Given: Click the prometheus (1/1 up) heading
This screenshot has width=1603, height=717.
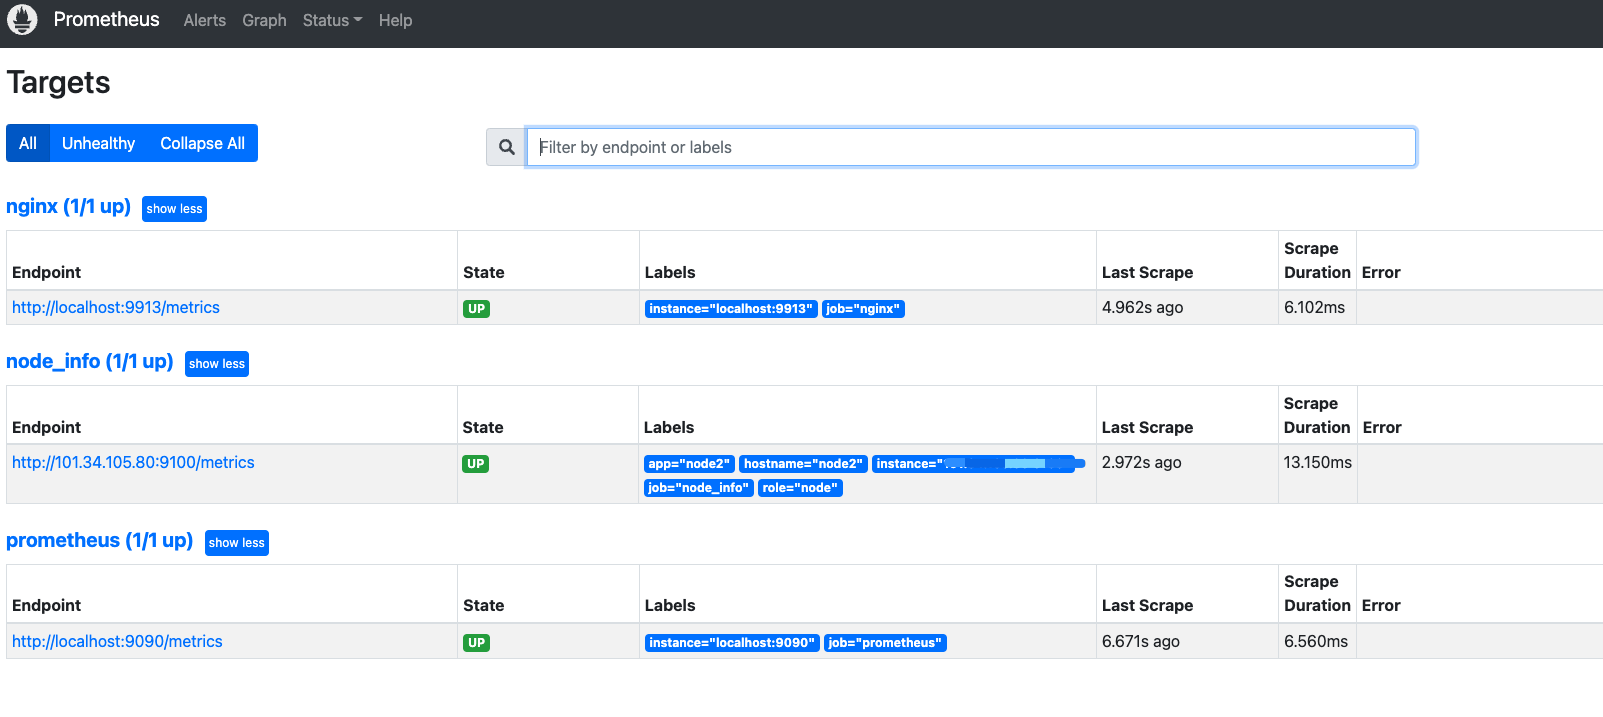Looking at the screenshot, I should (99, 540).
